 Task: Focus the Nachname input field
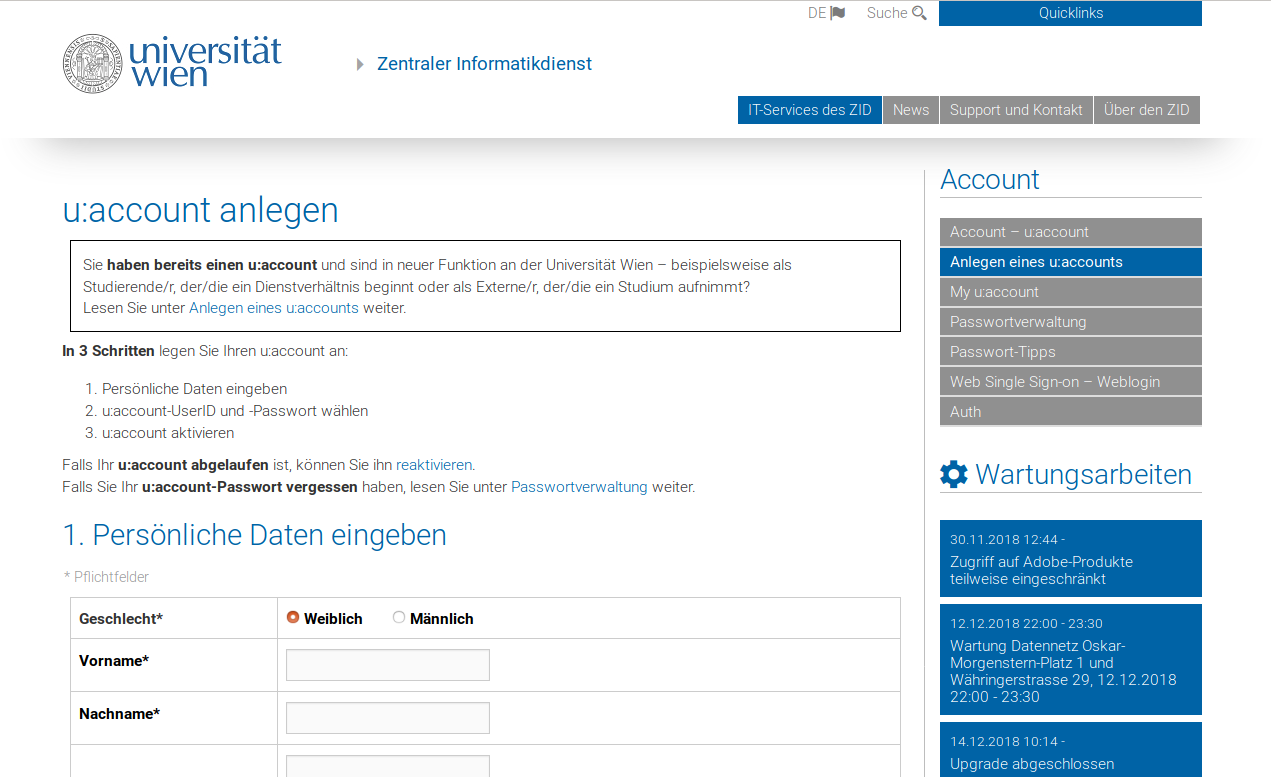(x=388, y=718)
